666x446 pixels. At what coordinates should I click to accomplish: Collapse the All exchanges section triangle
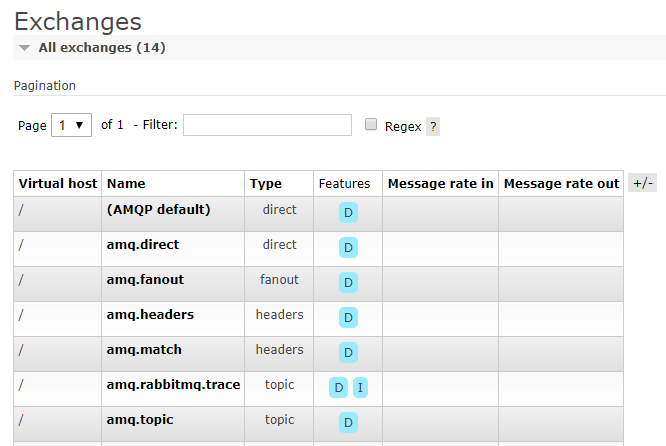point(25,48)
